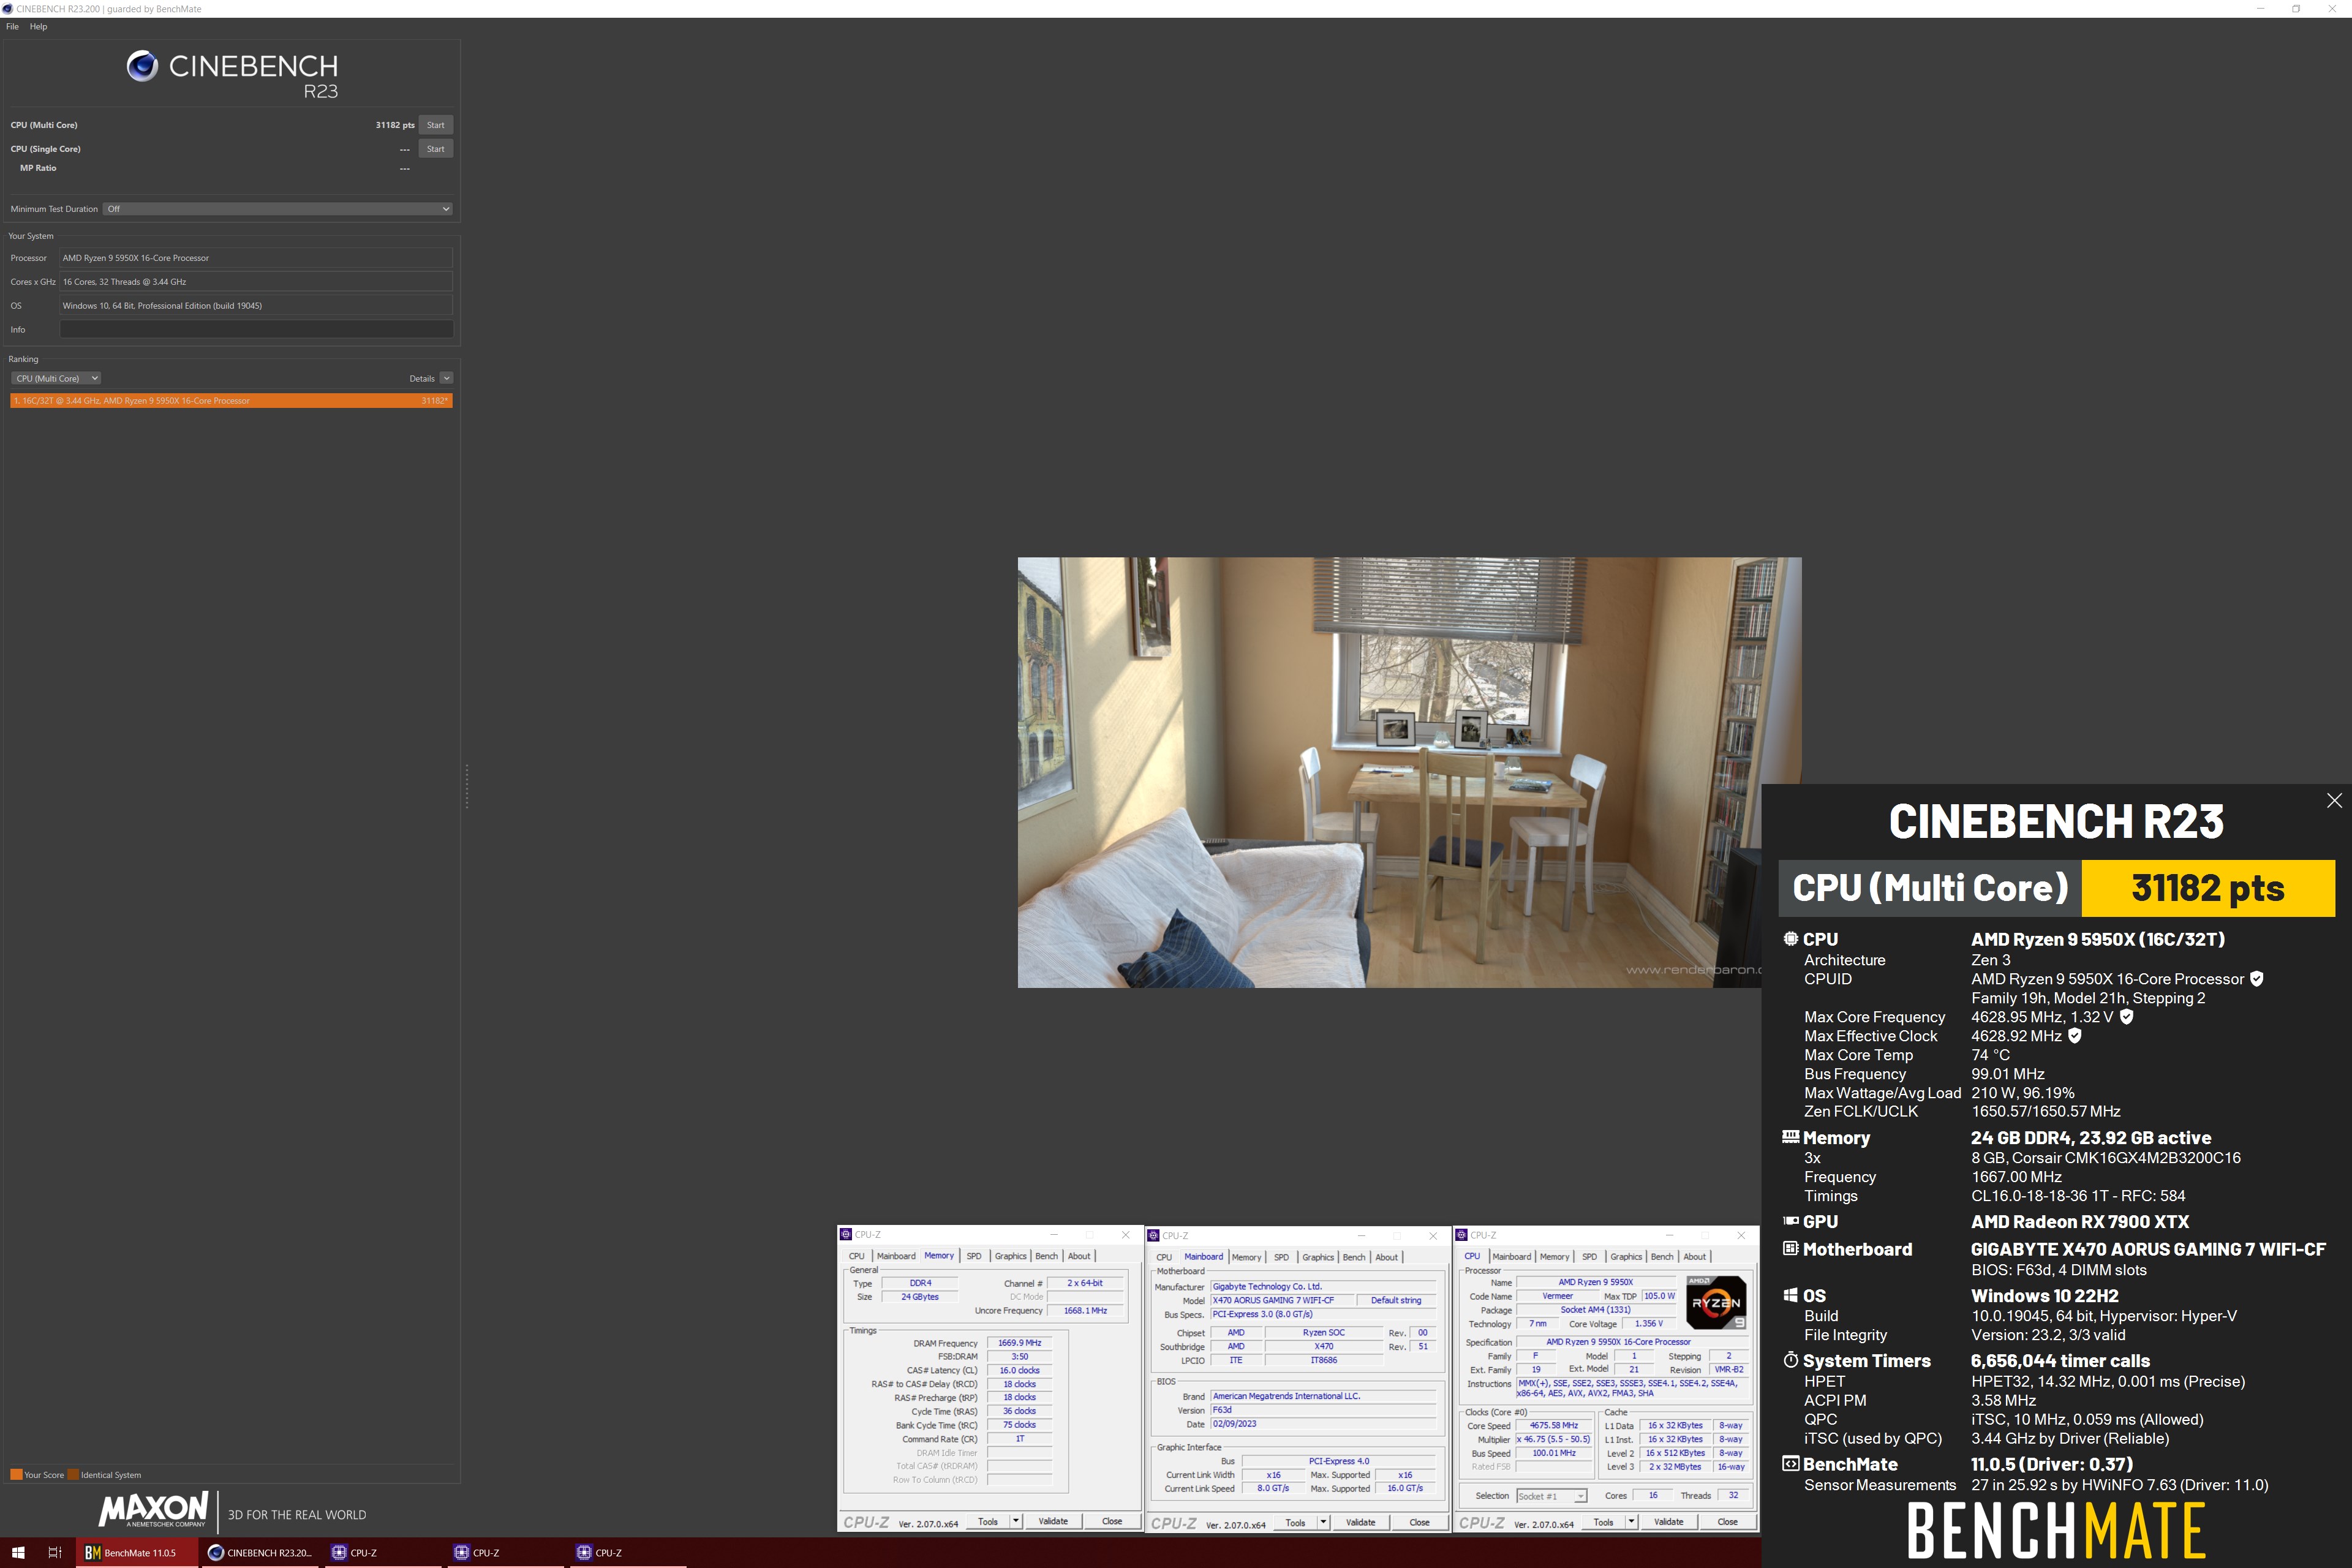Click the Cinebench title bar icon
This screenshot has height=1568, width=2352.
pos(8,9)
